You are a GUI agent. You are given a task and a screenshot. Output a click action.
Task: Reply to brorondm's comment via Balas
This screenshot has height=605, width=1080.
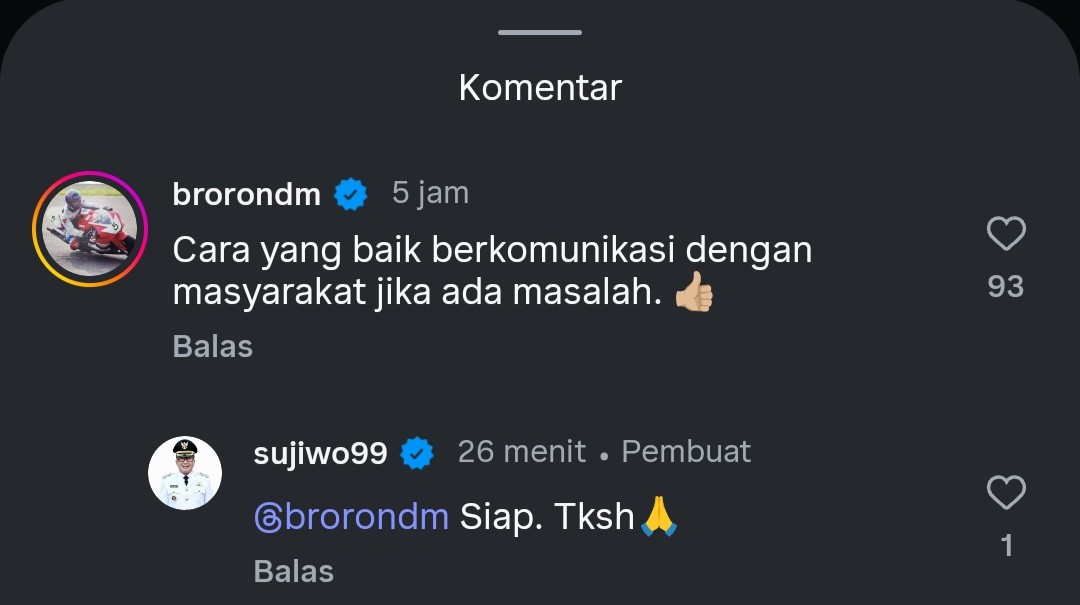213,347
